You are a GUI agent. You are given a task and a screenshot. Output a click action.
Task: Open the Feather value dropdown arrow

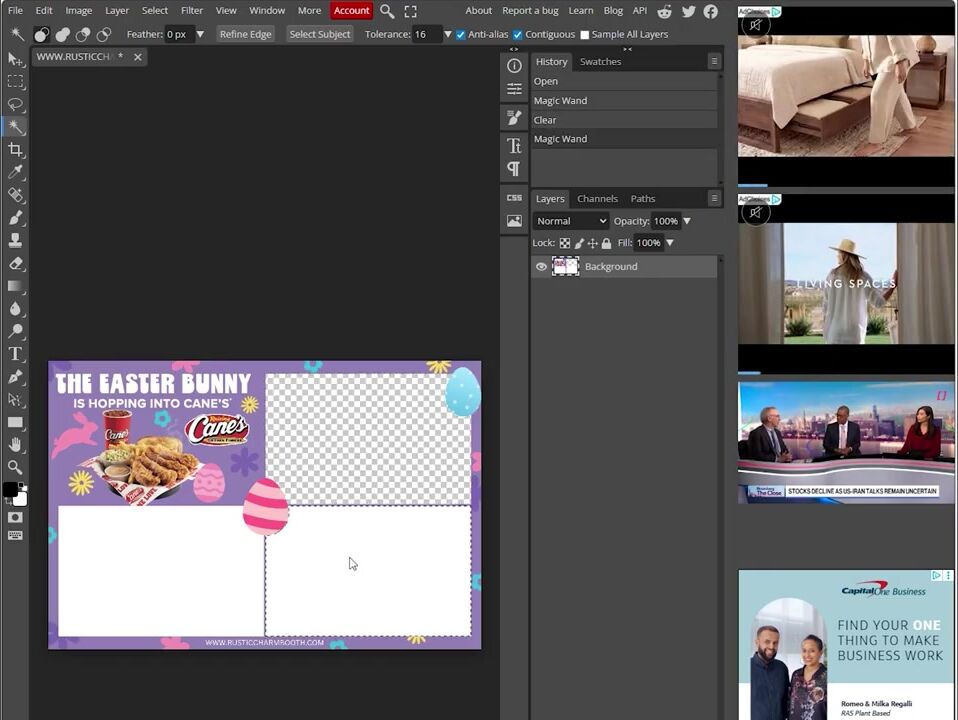pos(200,34)
